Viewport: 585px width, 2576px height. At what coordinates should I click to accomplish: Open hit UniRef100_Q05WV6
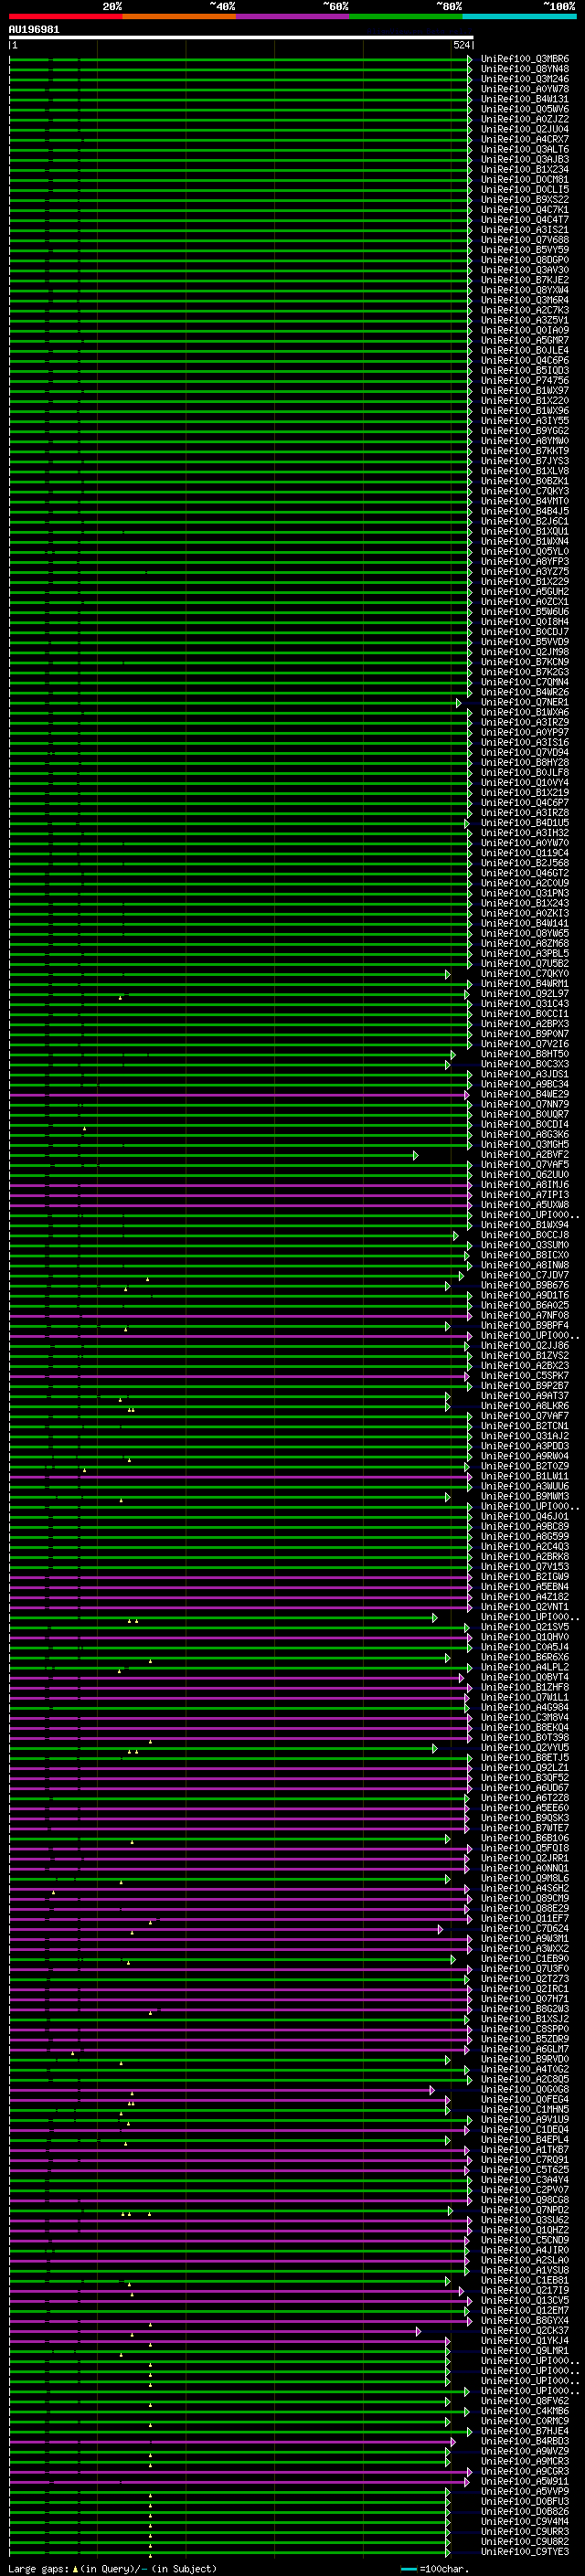(x=525, y=109)
